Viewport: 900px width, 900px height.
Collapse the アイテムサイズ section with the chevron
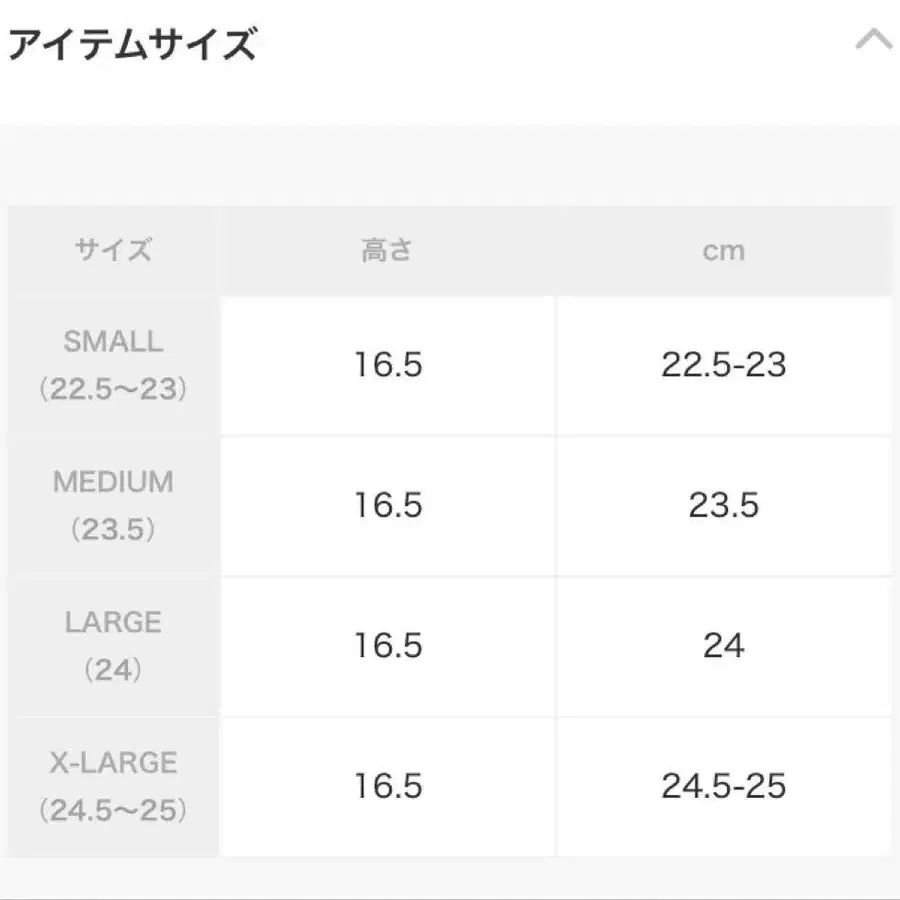pos(873,41)
